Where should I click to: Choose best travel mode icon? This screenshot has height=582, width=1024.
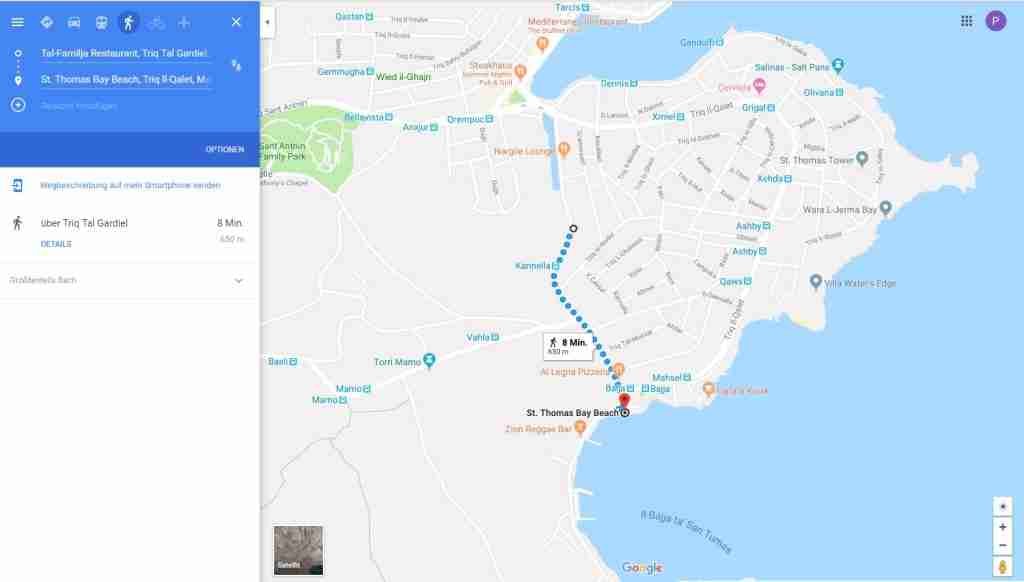point(46,22)
